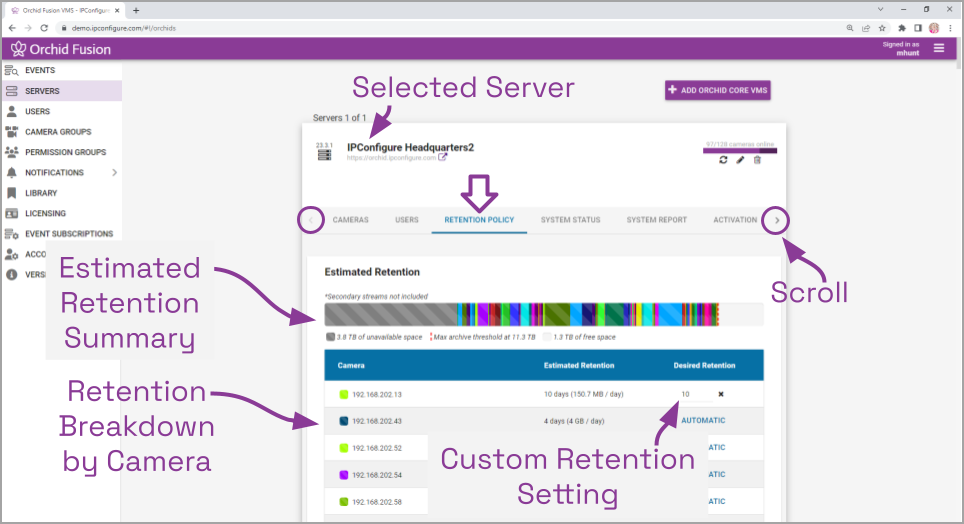This screenshot has width=964, height=524.
Task: Bookmark this page with the star icon
Action: tap(882, 28)
